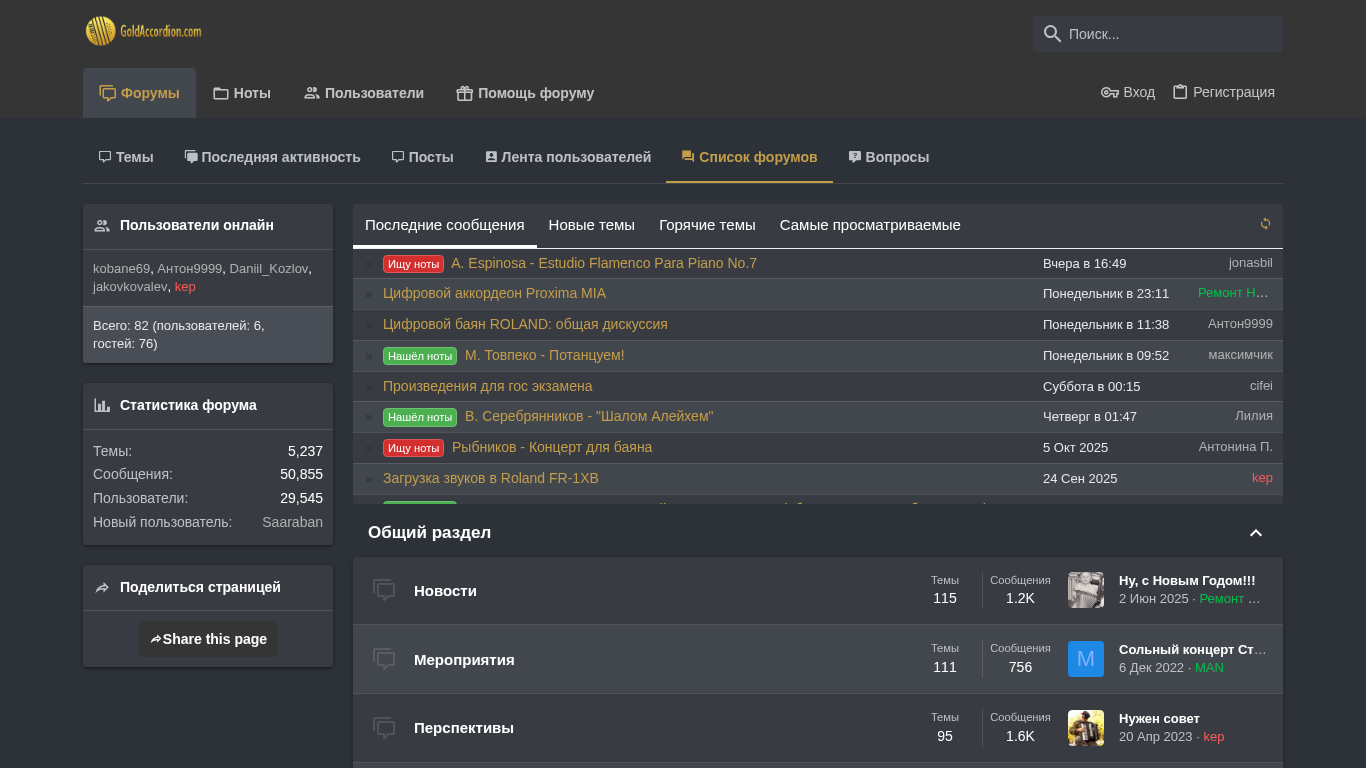The width and height of the screenshot is (1366, 768).
Task: Open the Вопросы navigation tab
Action: coord(888,157)
